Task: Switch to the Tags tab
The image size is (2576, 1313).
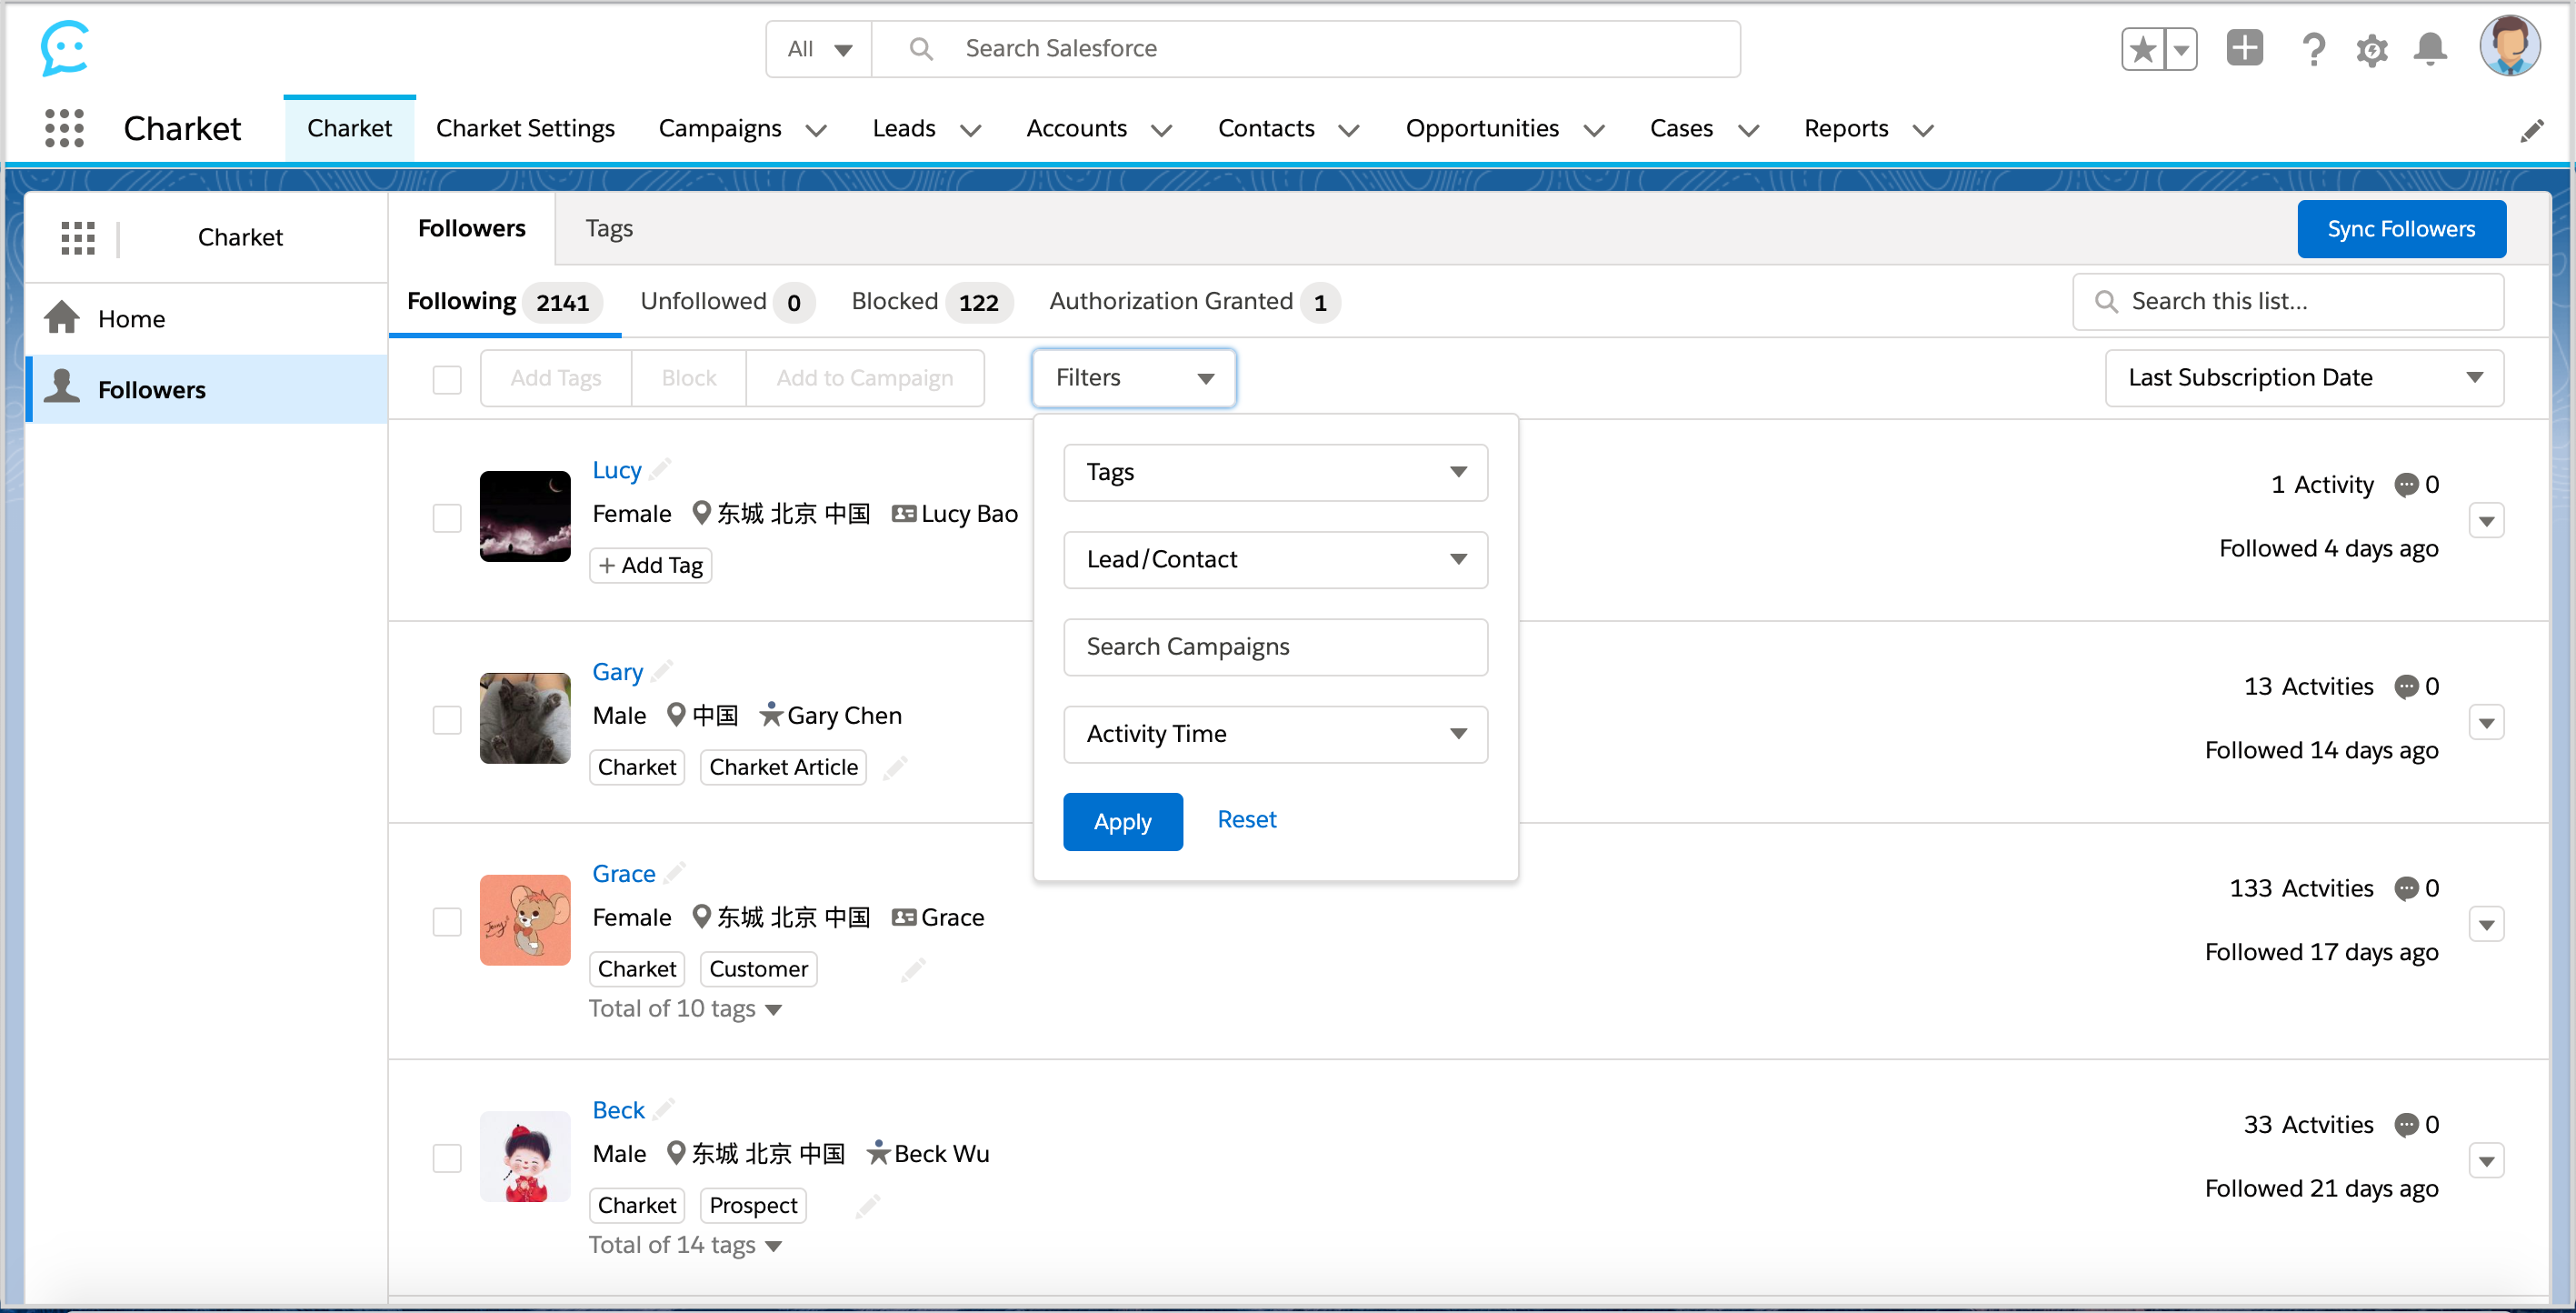Action: 609,229
